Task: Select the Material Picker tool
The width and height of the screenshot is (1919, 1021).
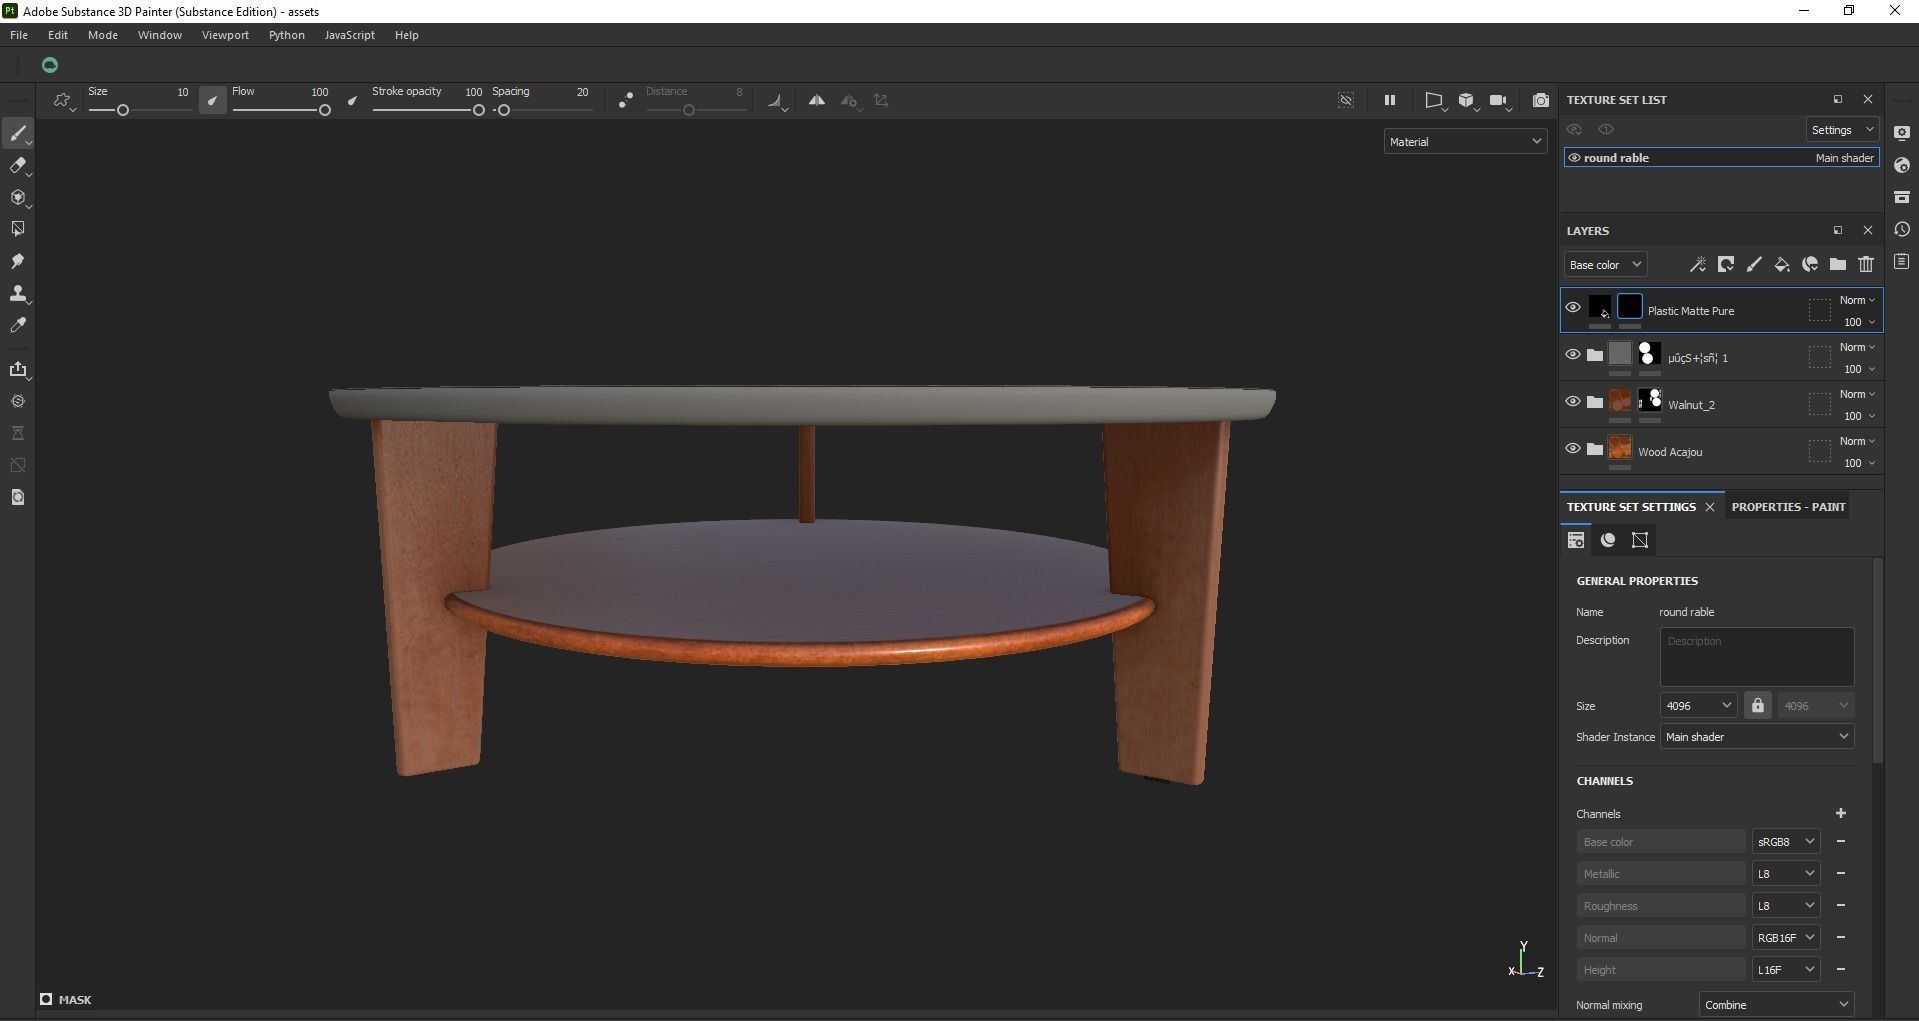Action: coord(18,325)
